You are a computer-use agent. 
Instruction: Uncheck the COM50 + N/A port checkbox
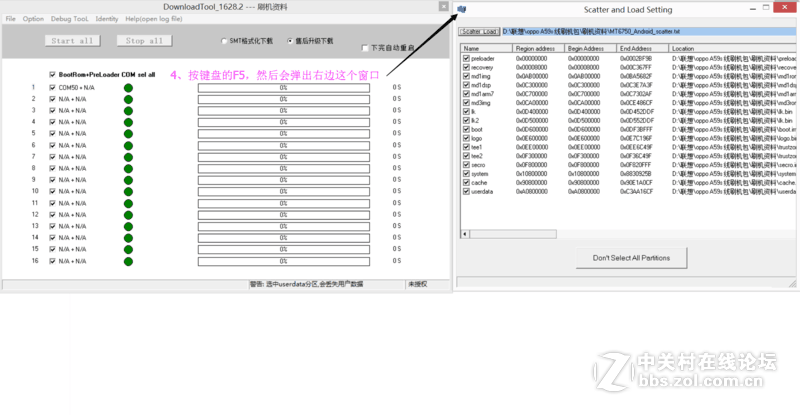tap(52, 88)
